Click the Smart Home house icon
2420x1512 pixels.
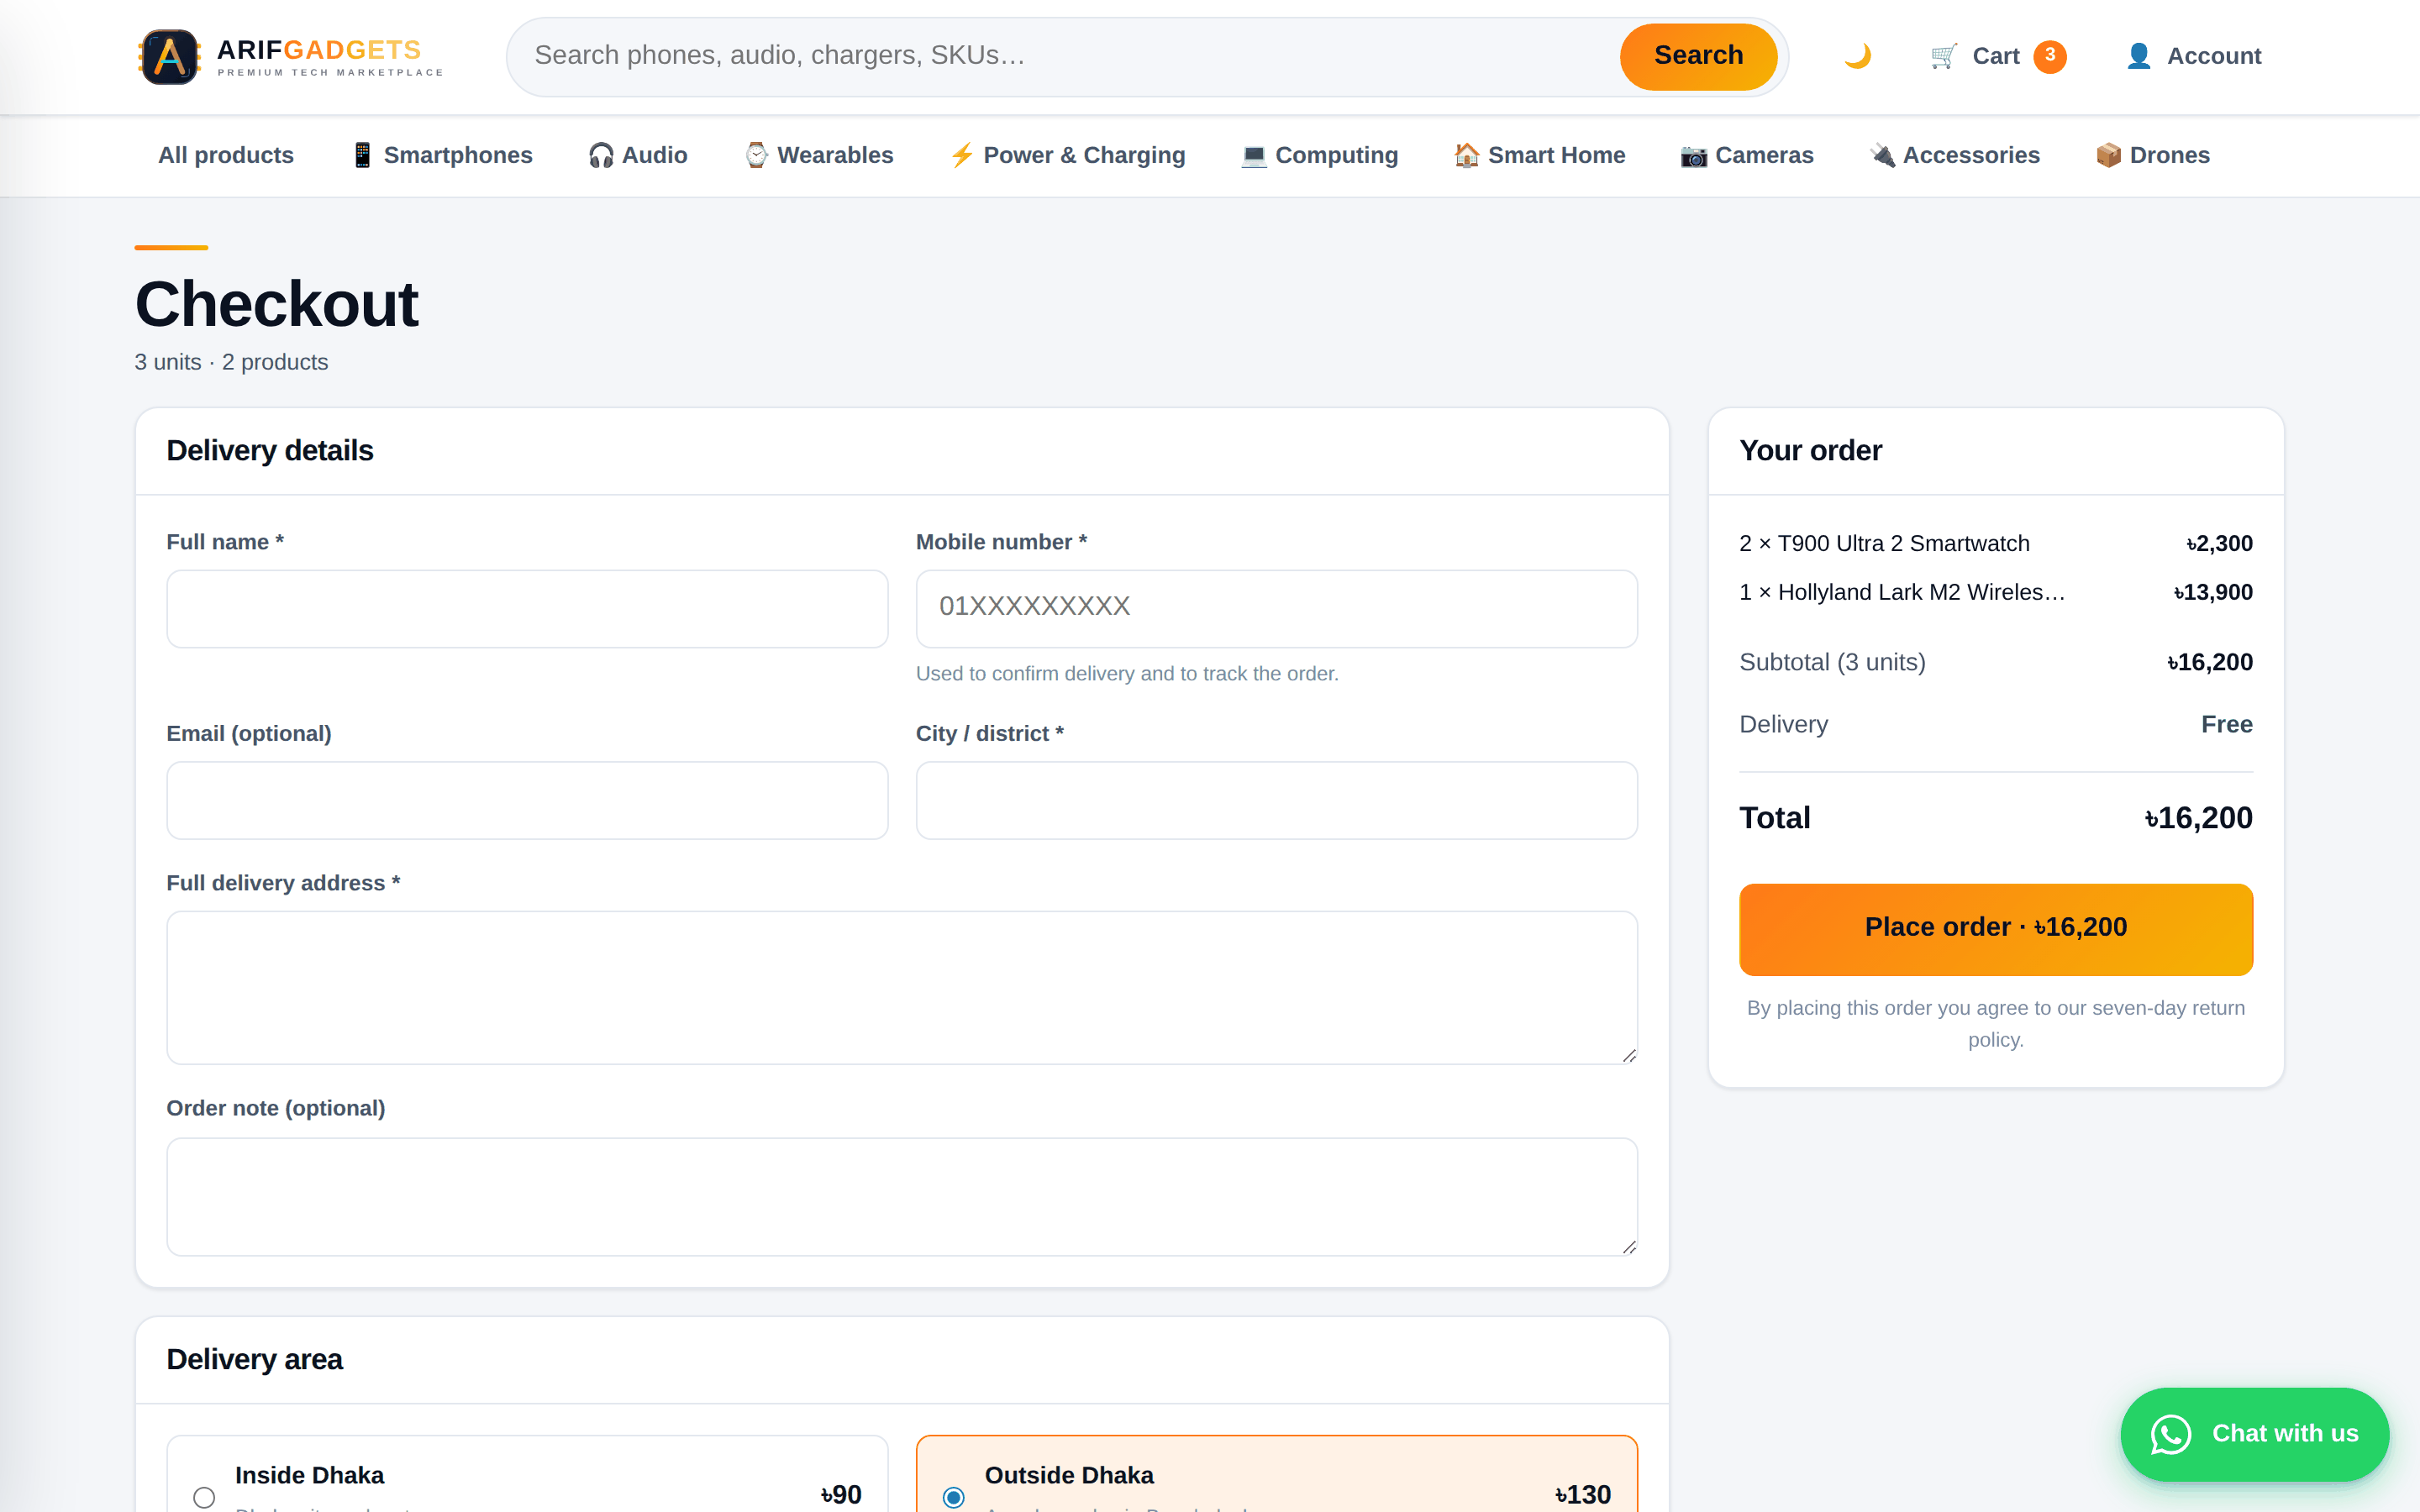pyautogui.click(x=1466, y=155)
